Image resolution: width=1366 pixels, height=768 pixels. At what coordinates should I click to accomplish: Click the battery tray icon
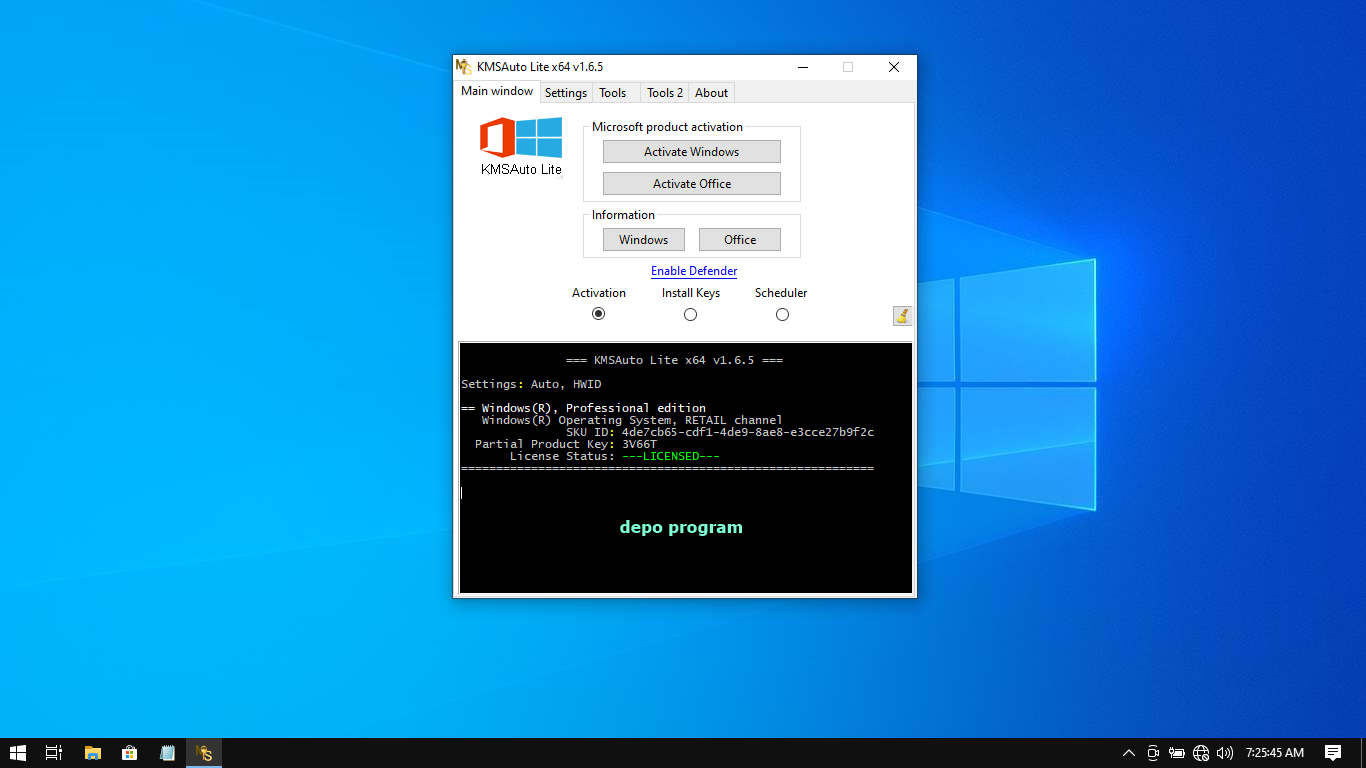click(x=1177, y=753)
